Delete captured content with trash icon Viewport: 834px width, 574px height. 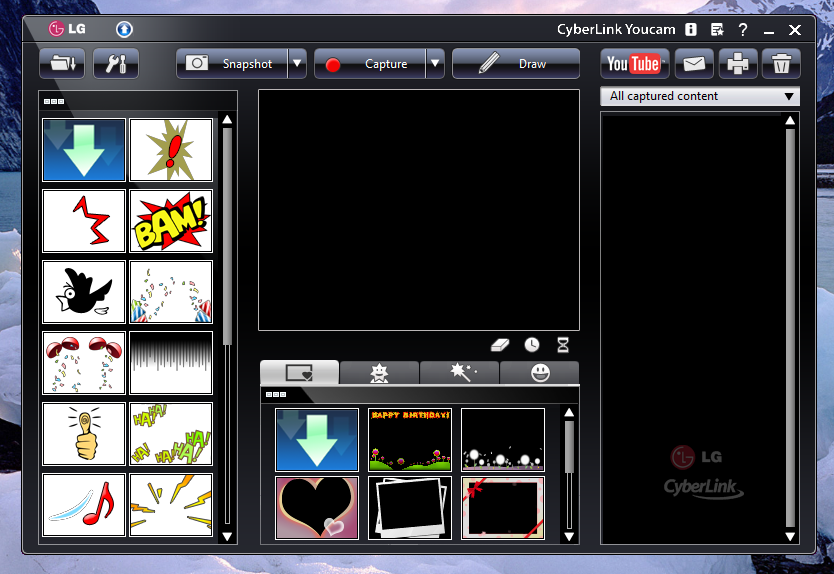(x=781, y=64)
